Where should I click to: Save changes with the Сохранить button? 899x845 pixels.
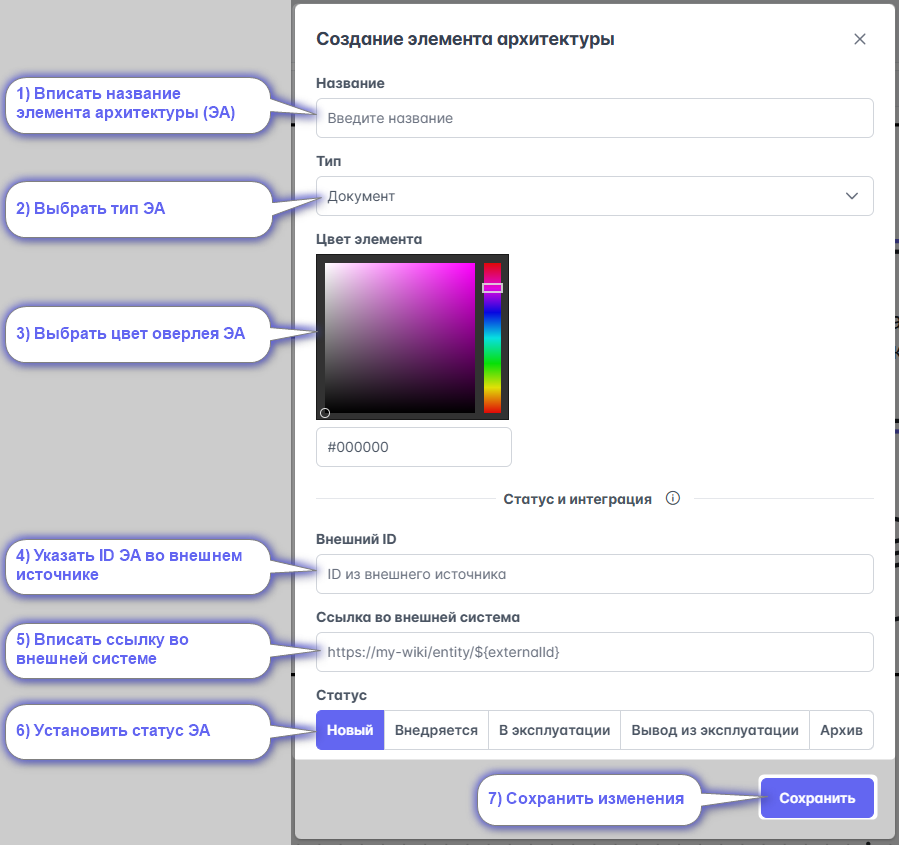pos(817,797)
